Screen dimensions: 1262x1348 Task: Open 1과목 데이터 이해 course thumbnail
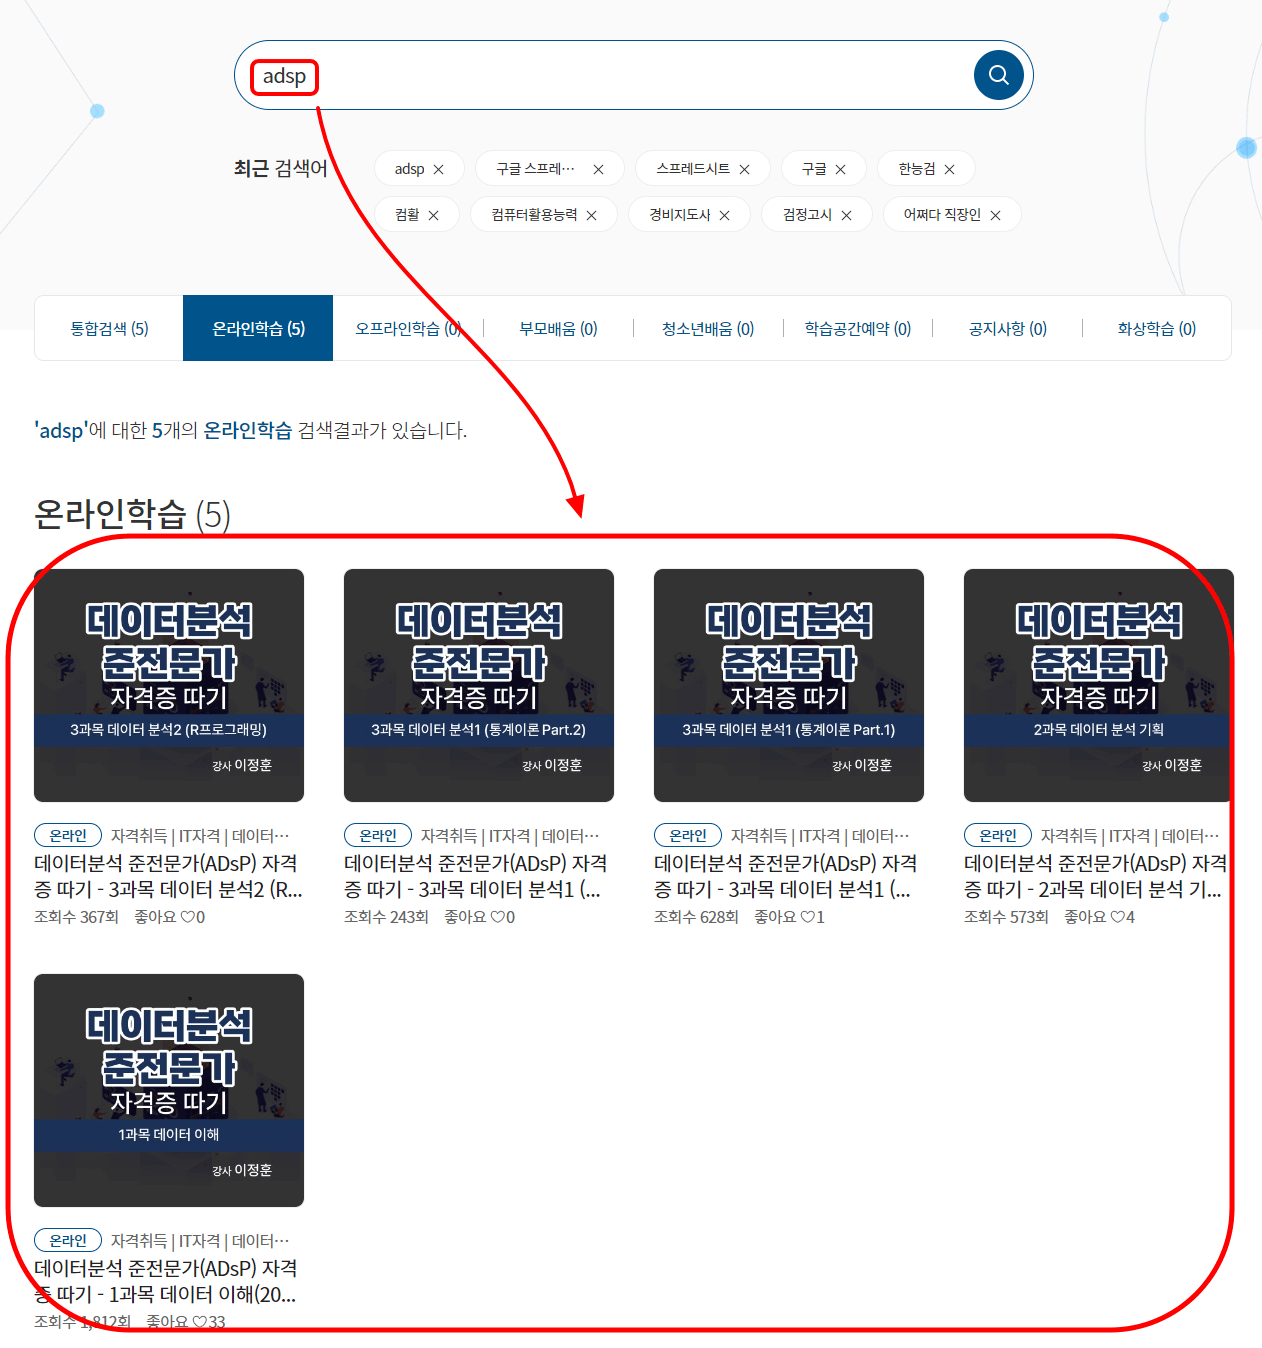(169, 1090)
